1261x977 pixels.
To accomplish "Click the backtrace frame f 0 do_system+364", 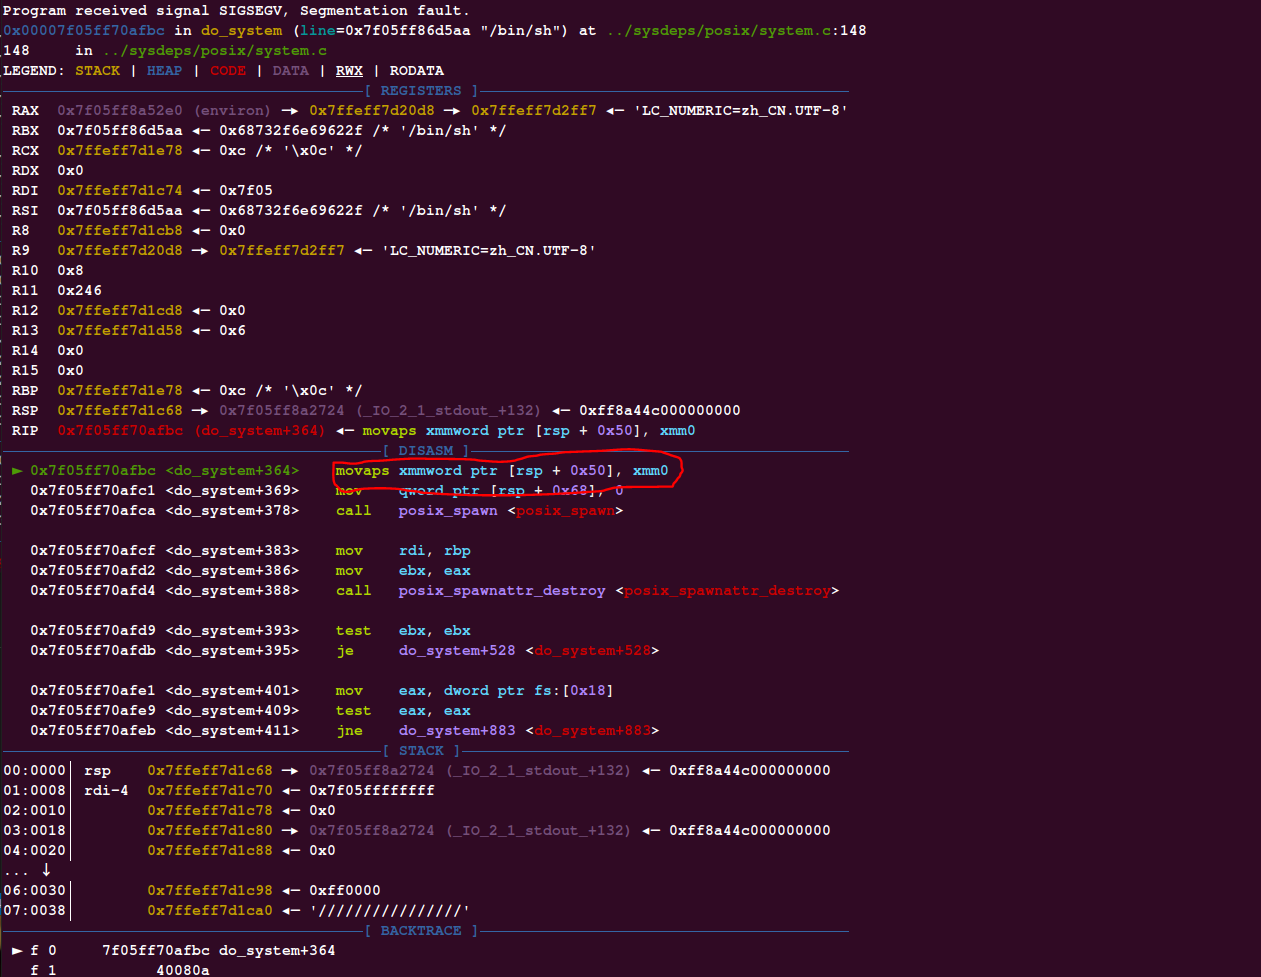I will coord(174,951).
